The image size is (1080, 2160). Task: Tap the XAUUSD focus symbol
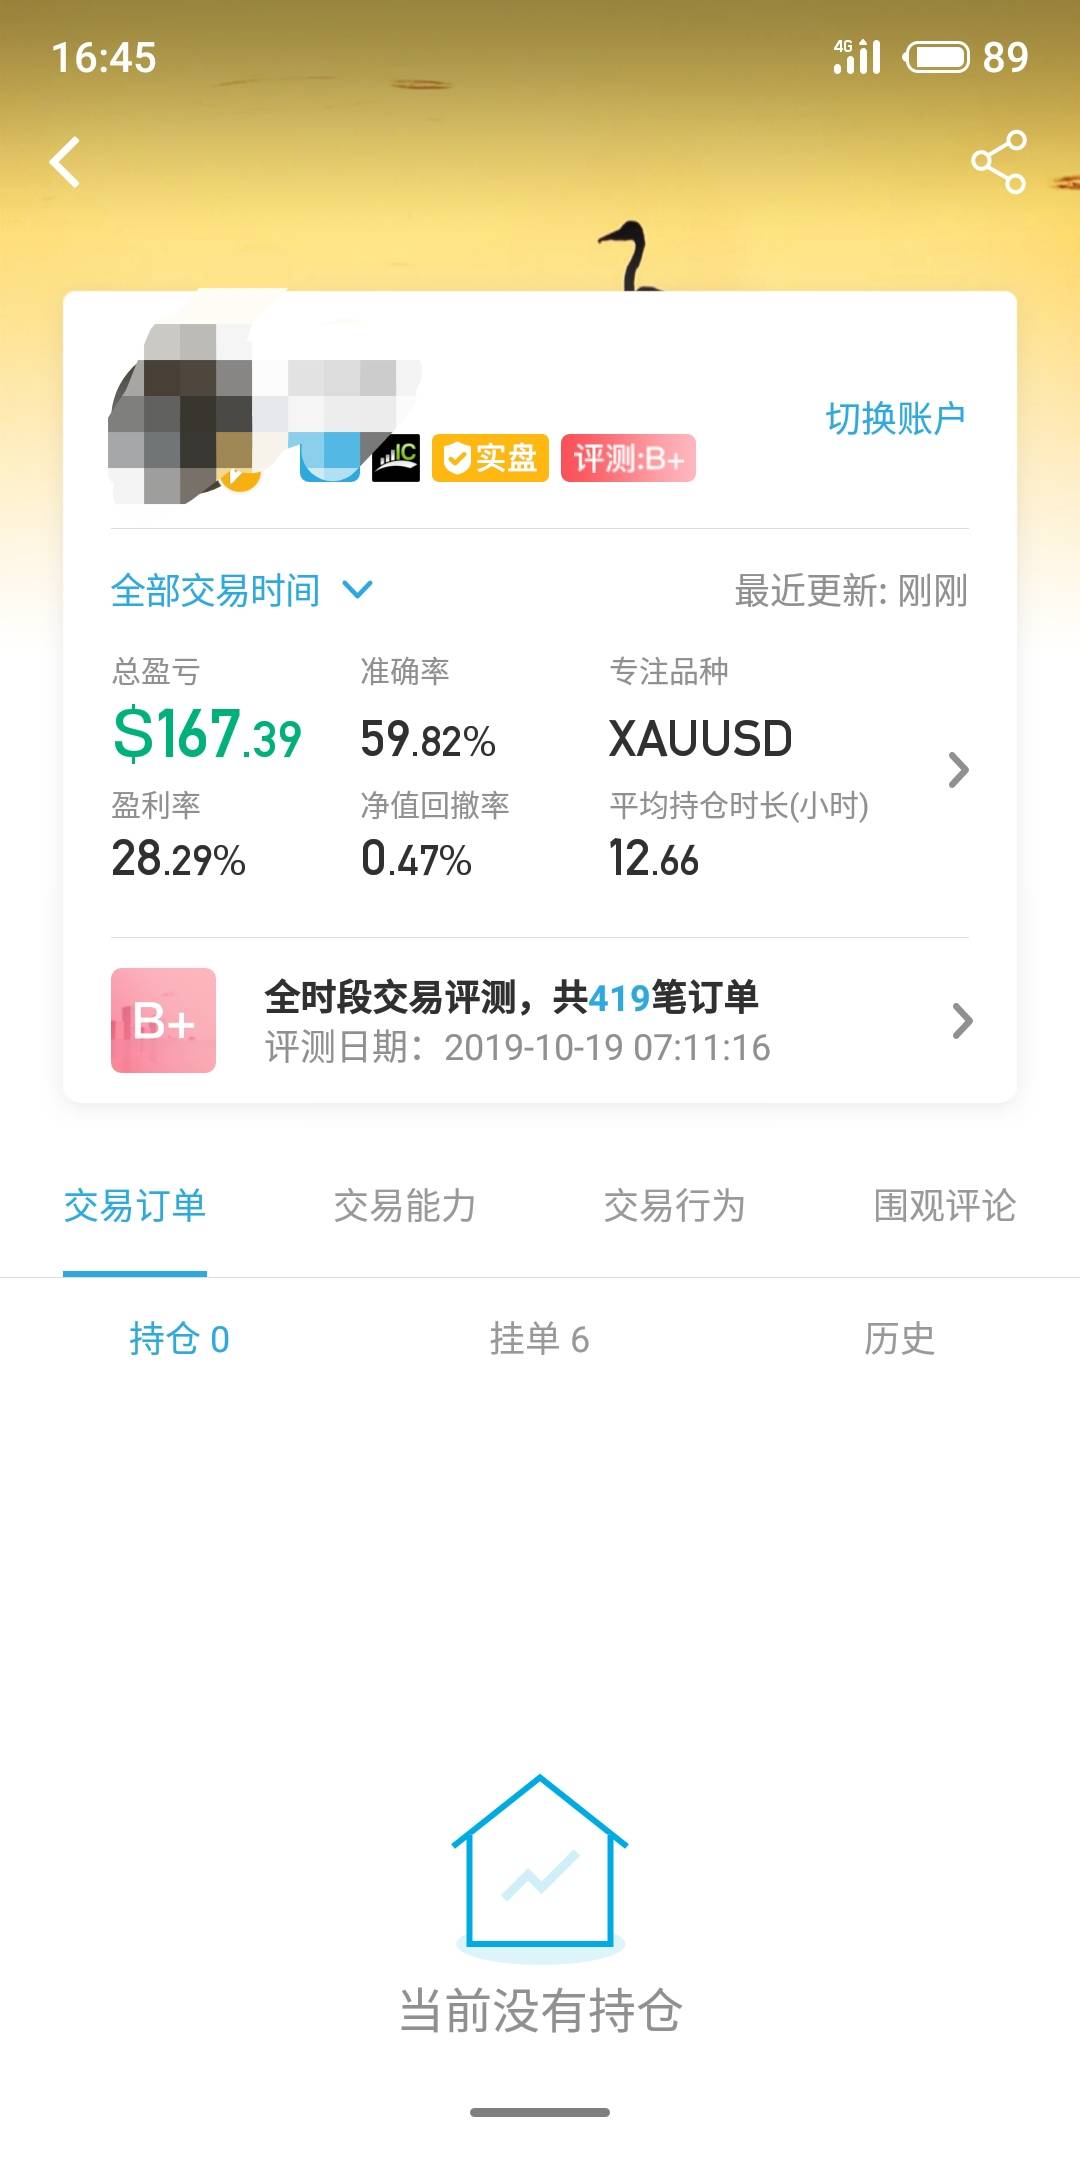[700, 739]
